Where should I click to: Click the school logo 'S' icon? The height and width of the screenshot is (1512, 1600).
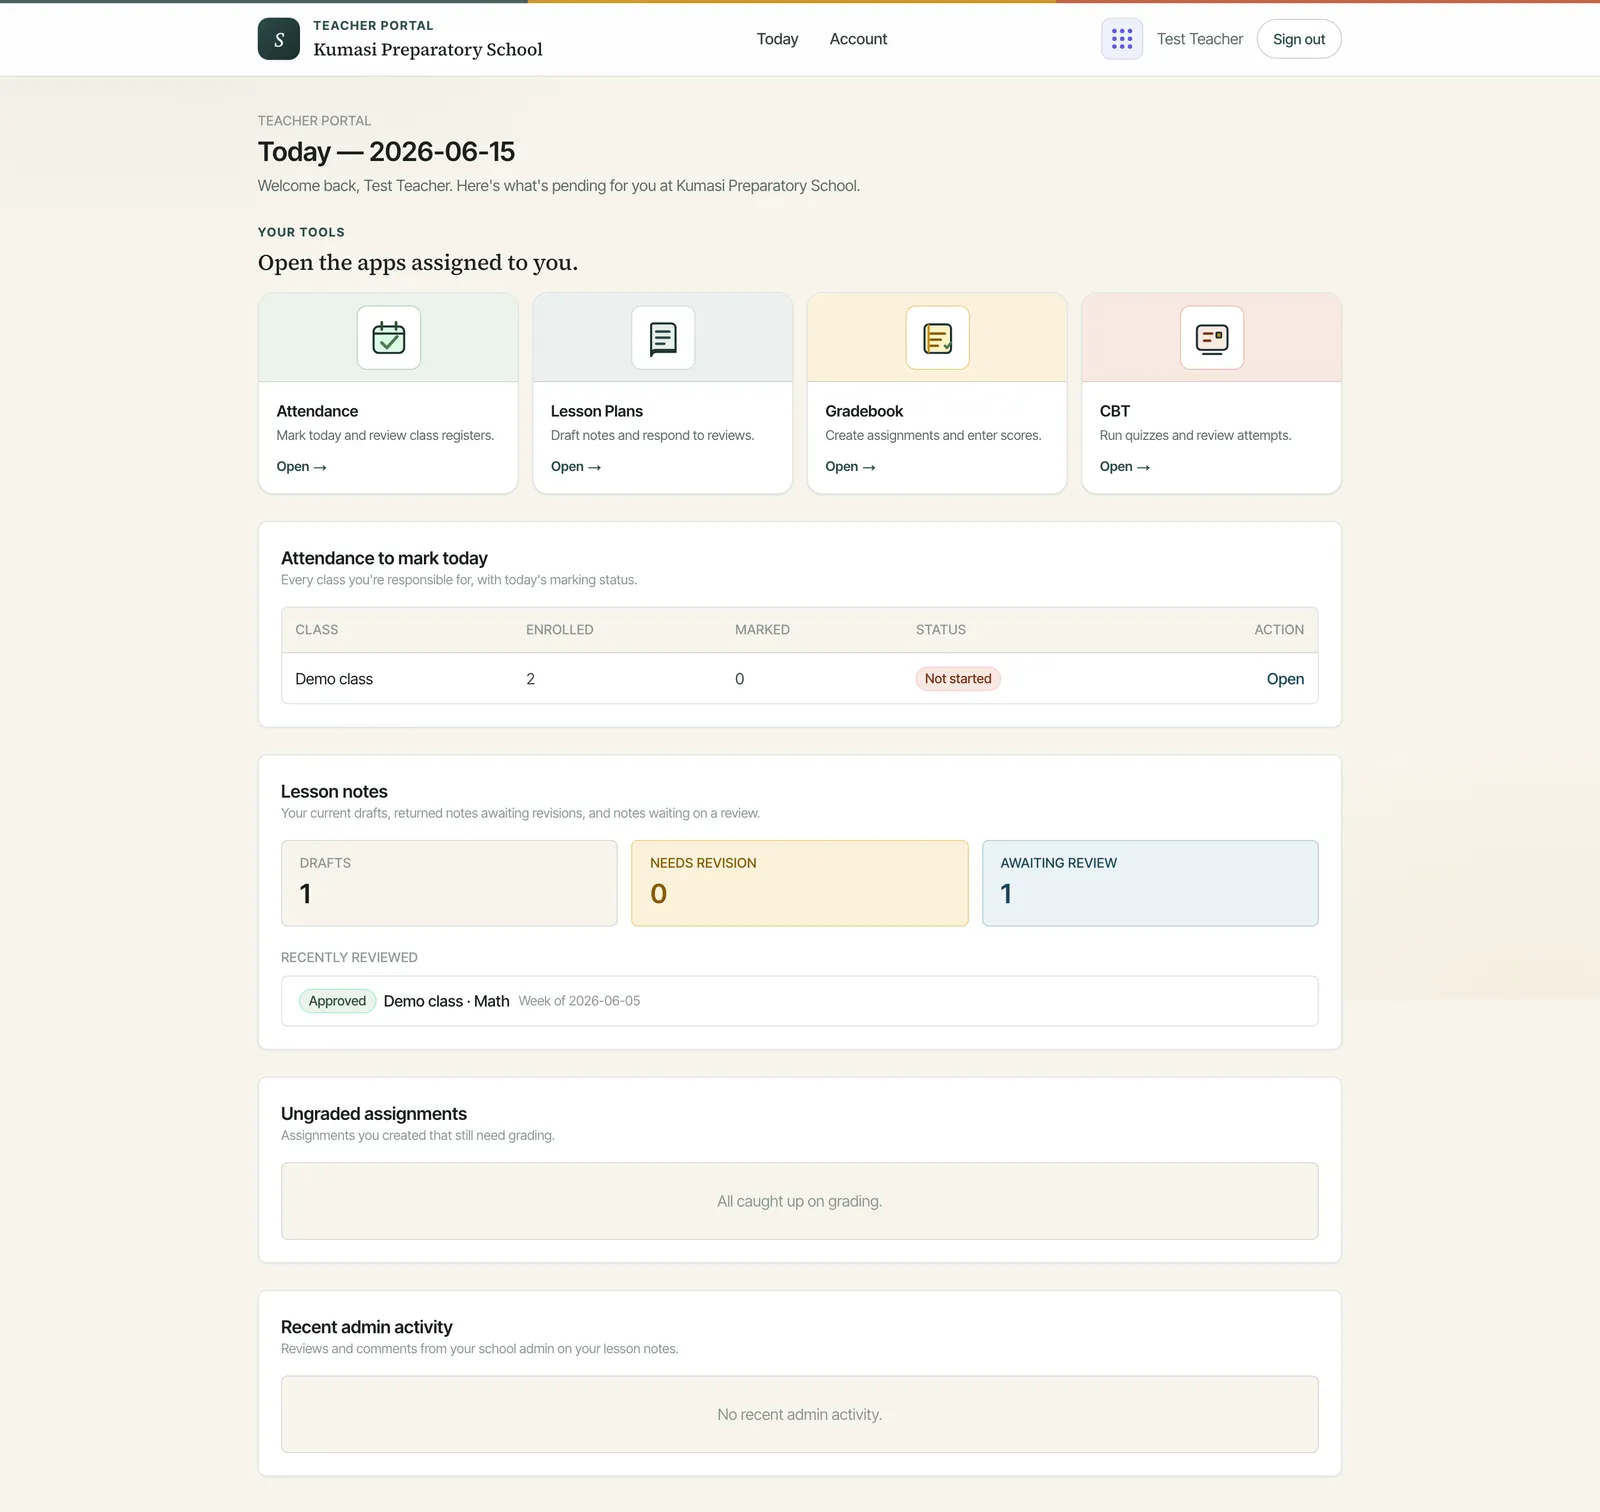click(x=279, y=39)
